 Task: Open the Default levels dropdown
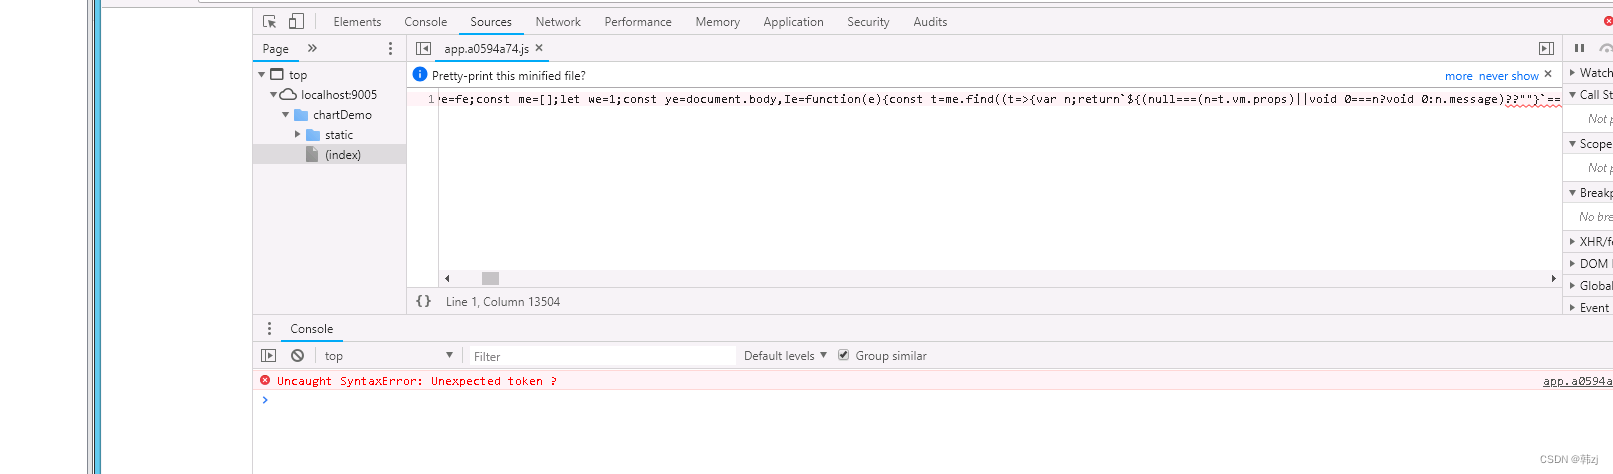pyautogui.click(x=785, y=355)
